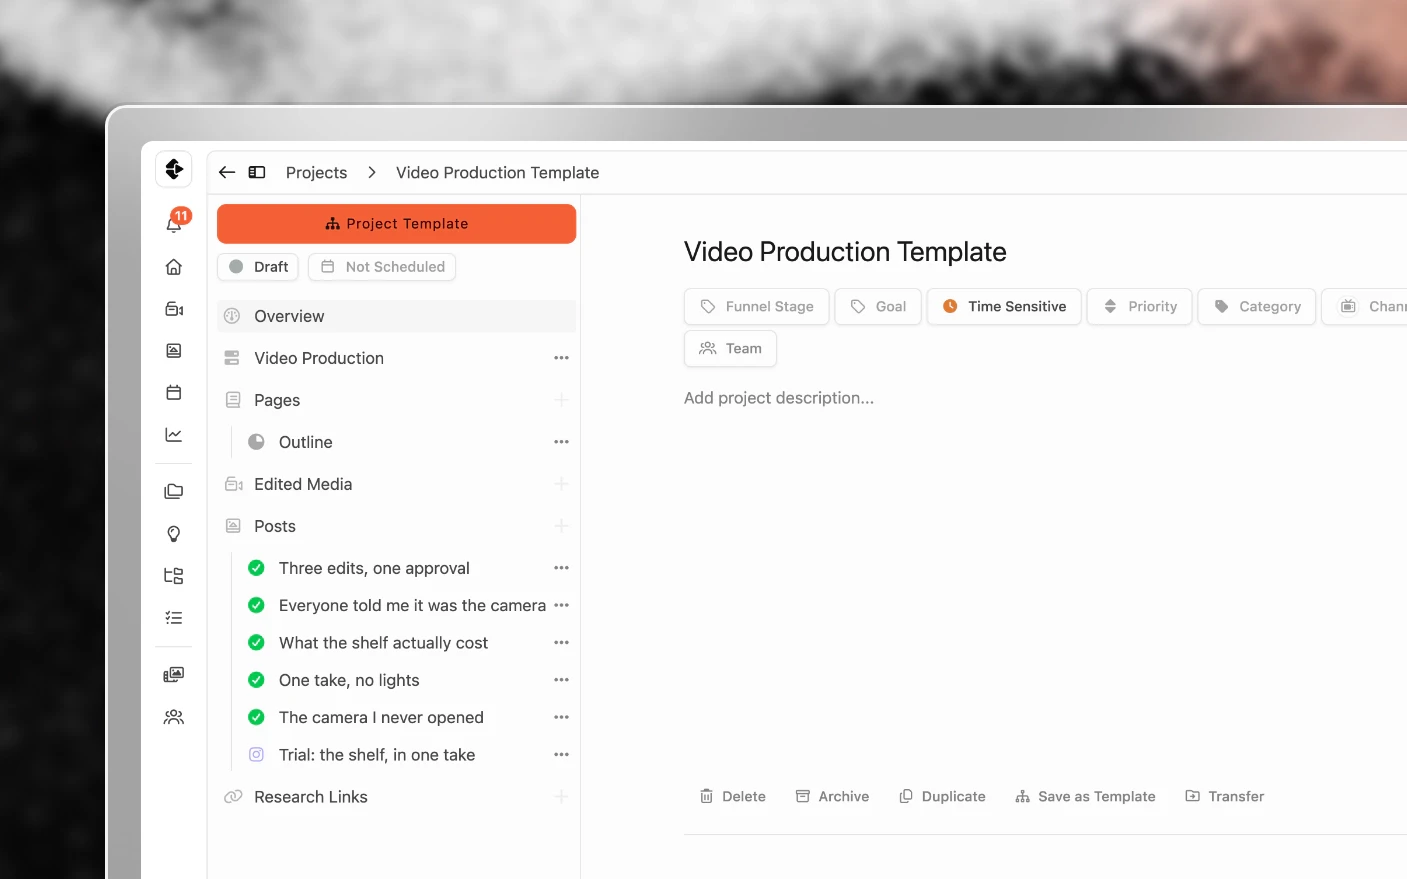Click the Add project description field

779,398
